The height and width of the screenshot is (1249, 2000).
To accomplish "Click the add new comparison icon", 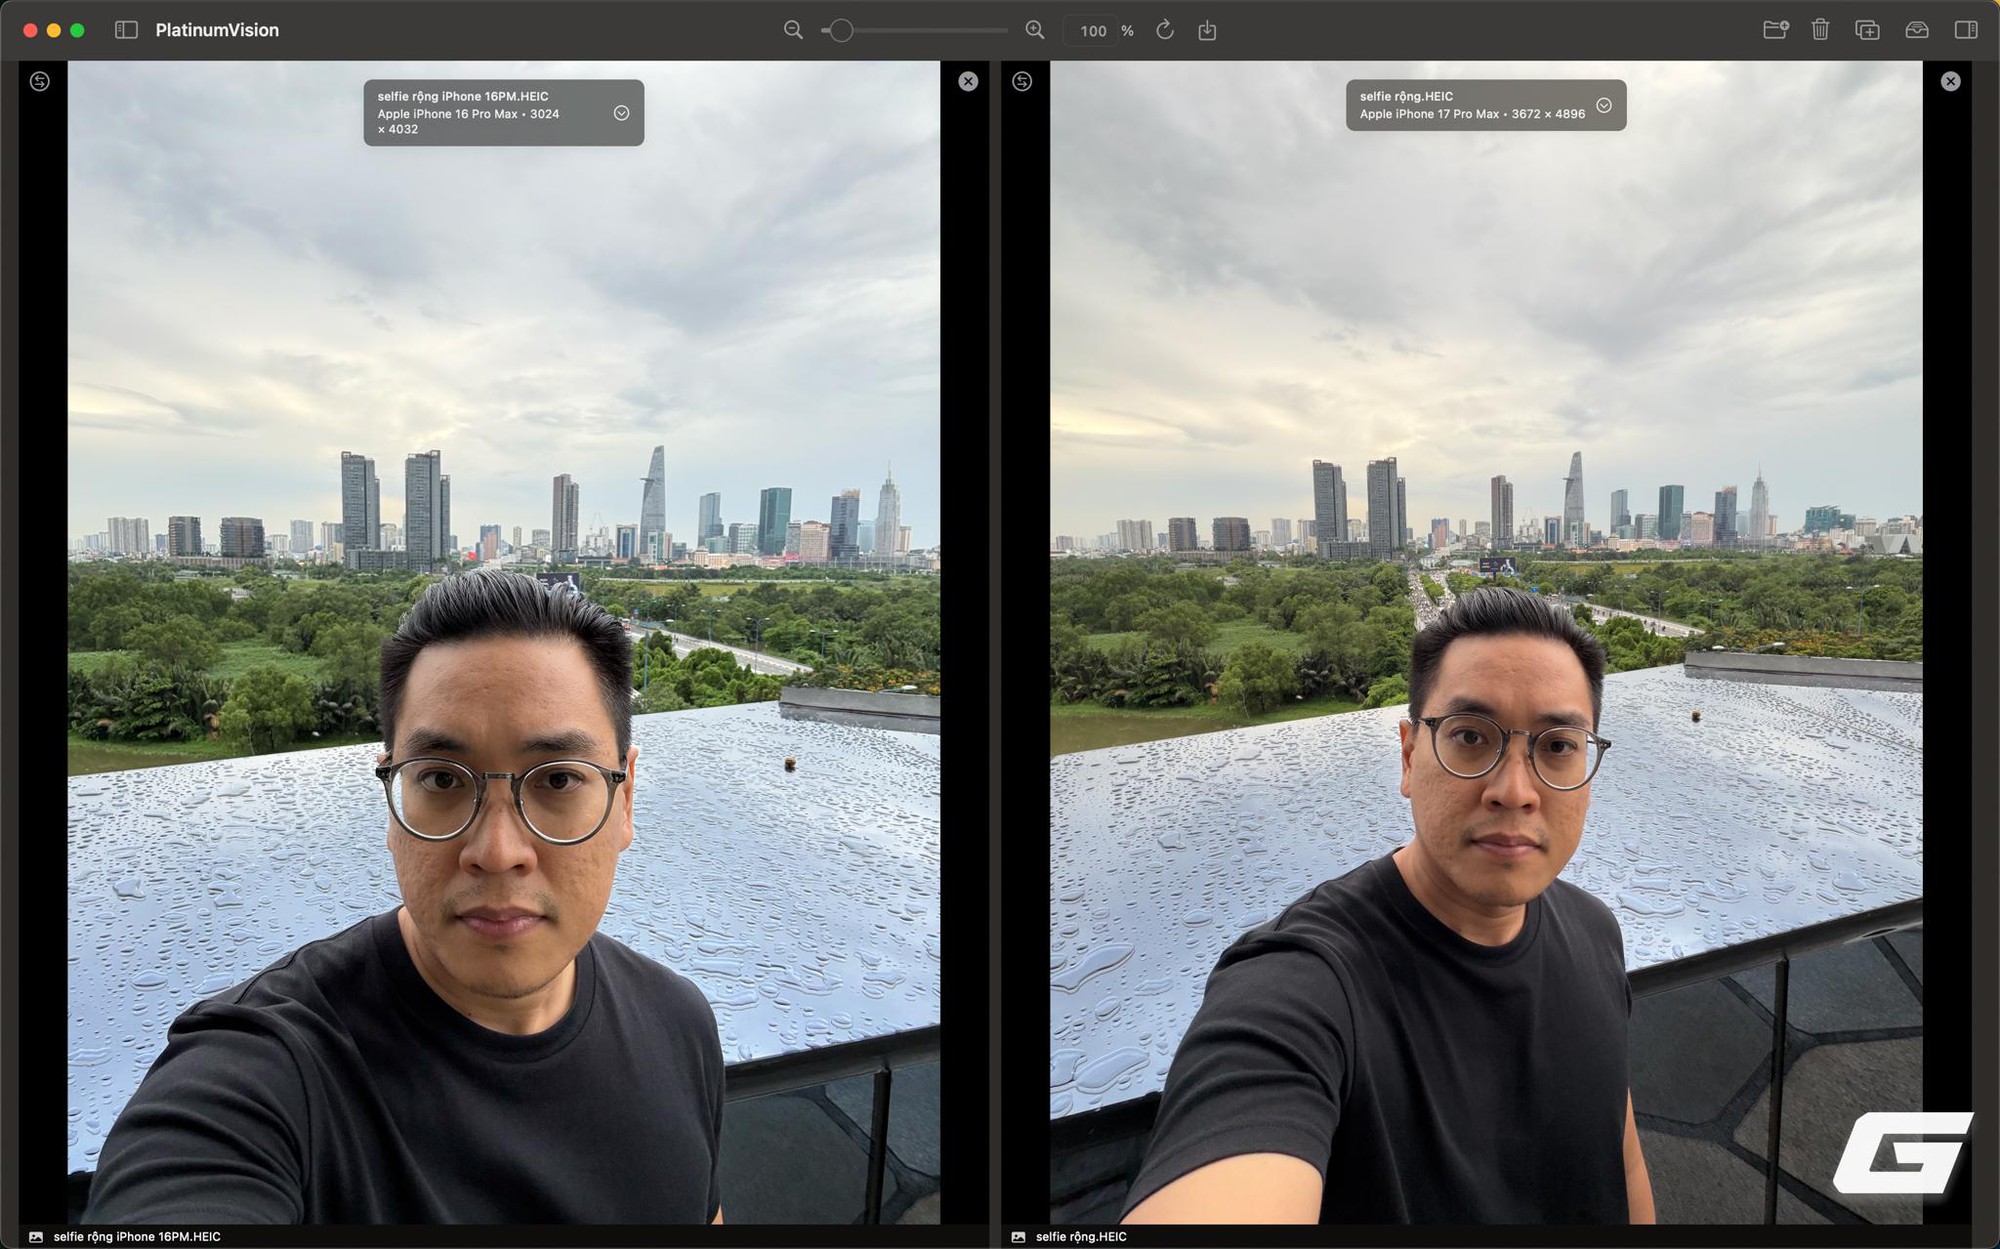I will pos(1866,31).
